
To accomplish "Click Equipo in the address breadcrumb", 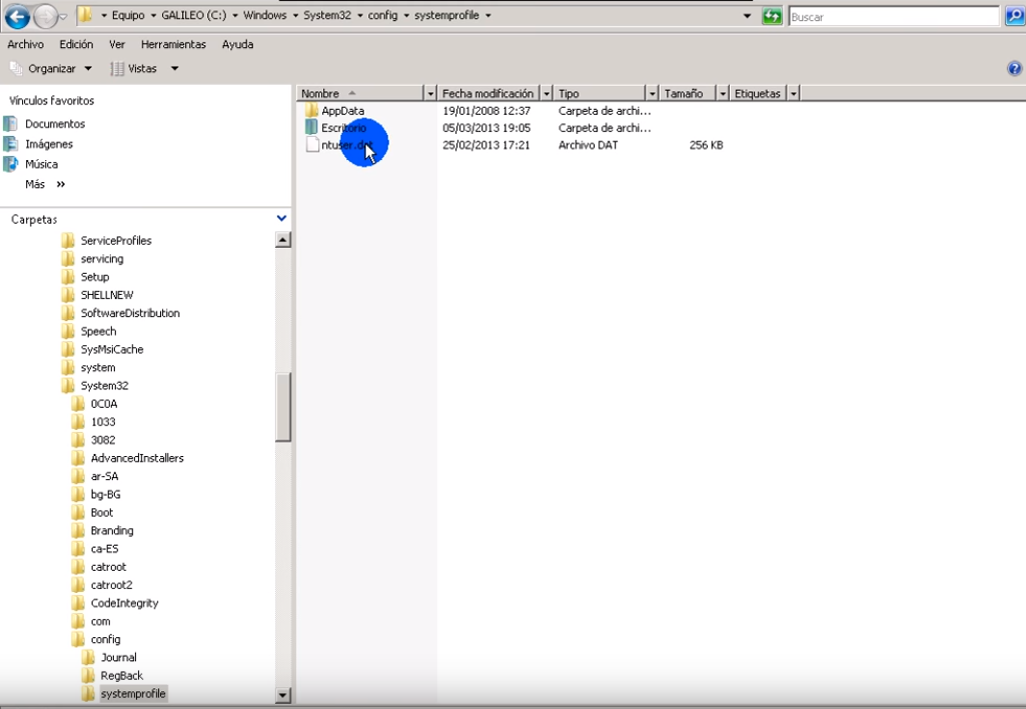I will 128,15.
